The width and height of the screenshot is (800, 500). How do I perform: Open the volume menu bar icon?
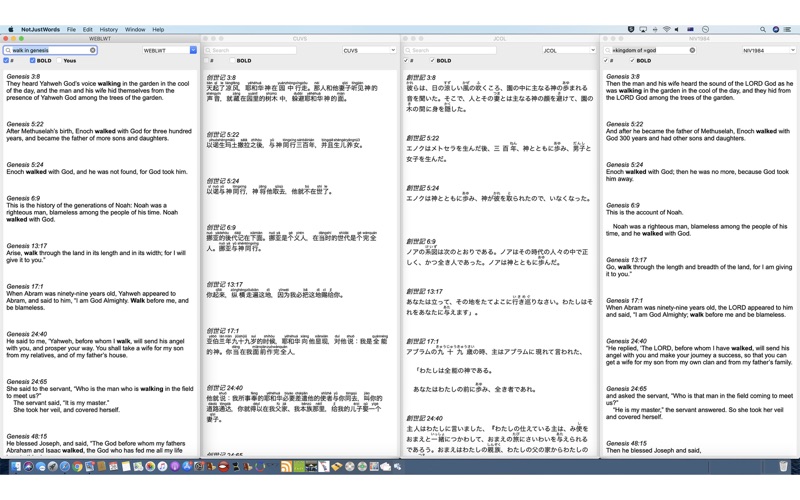[x=678, y=29]
